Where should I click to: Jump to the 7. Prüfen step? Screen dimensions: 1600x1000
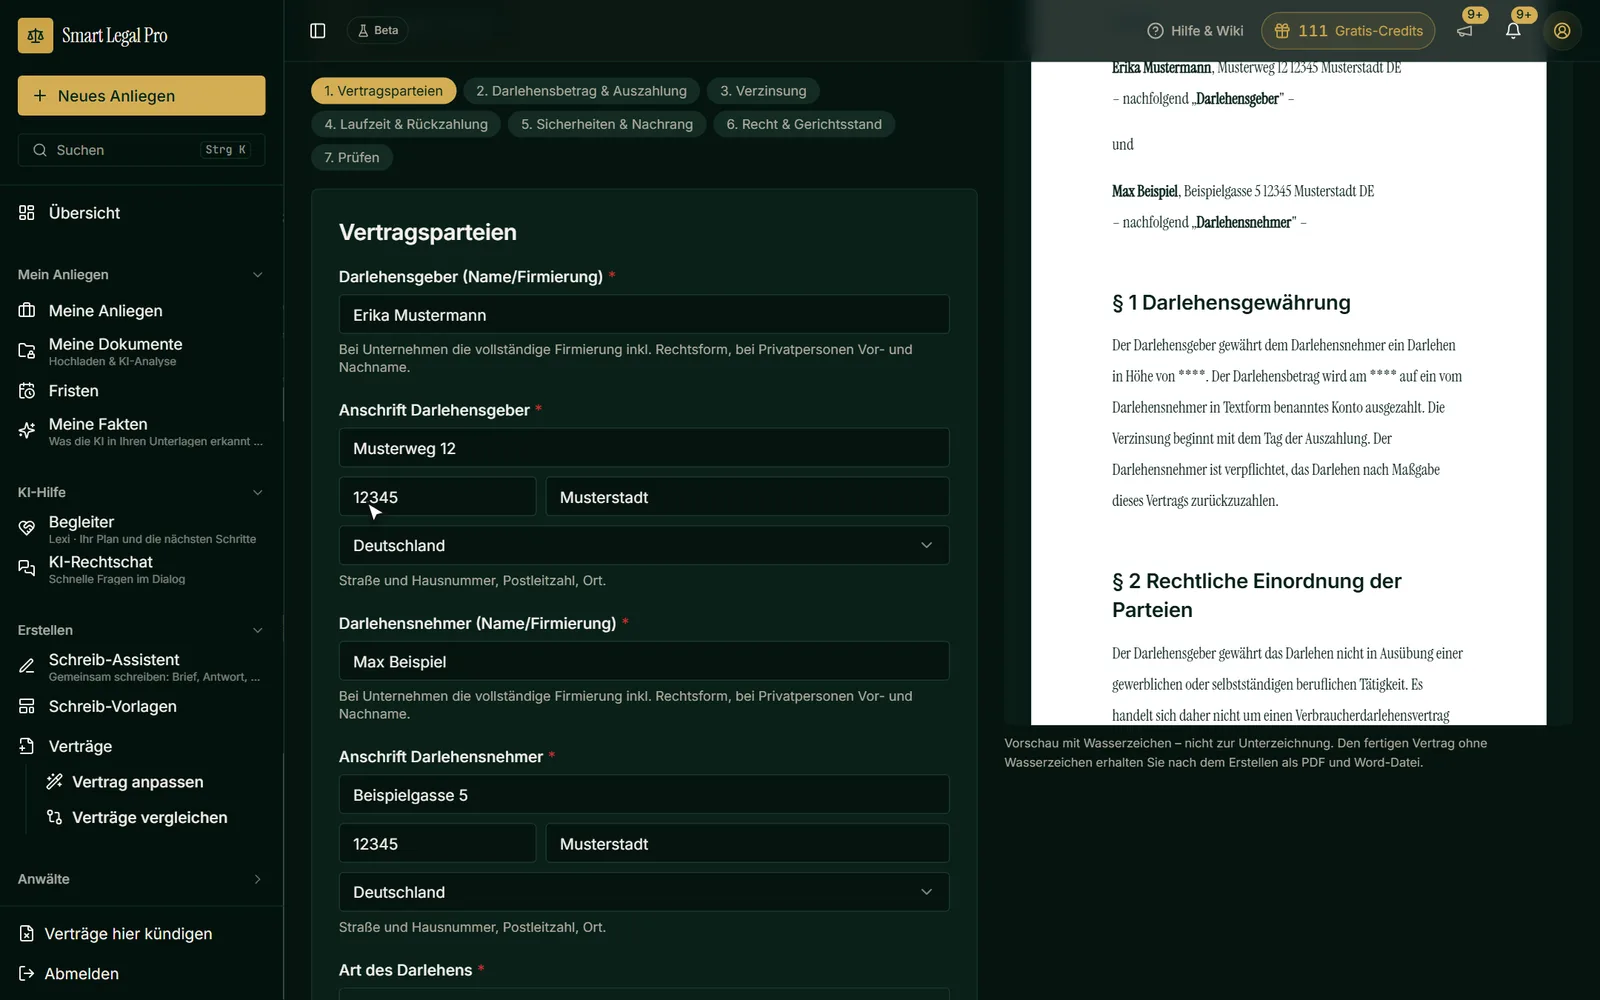(352, 158)
